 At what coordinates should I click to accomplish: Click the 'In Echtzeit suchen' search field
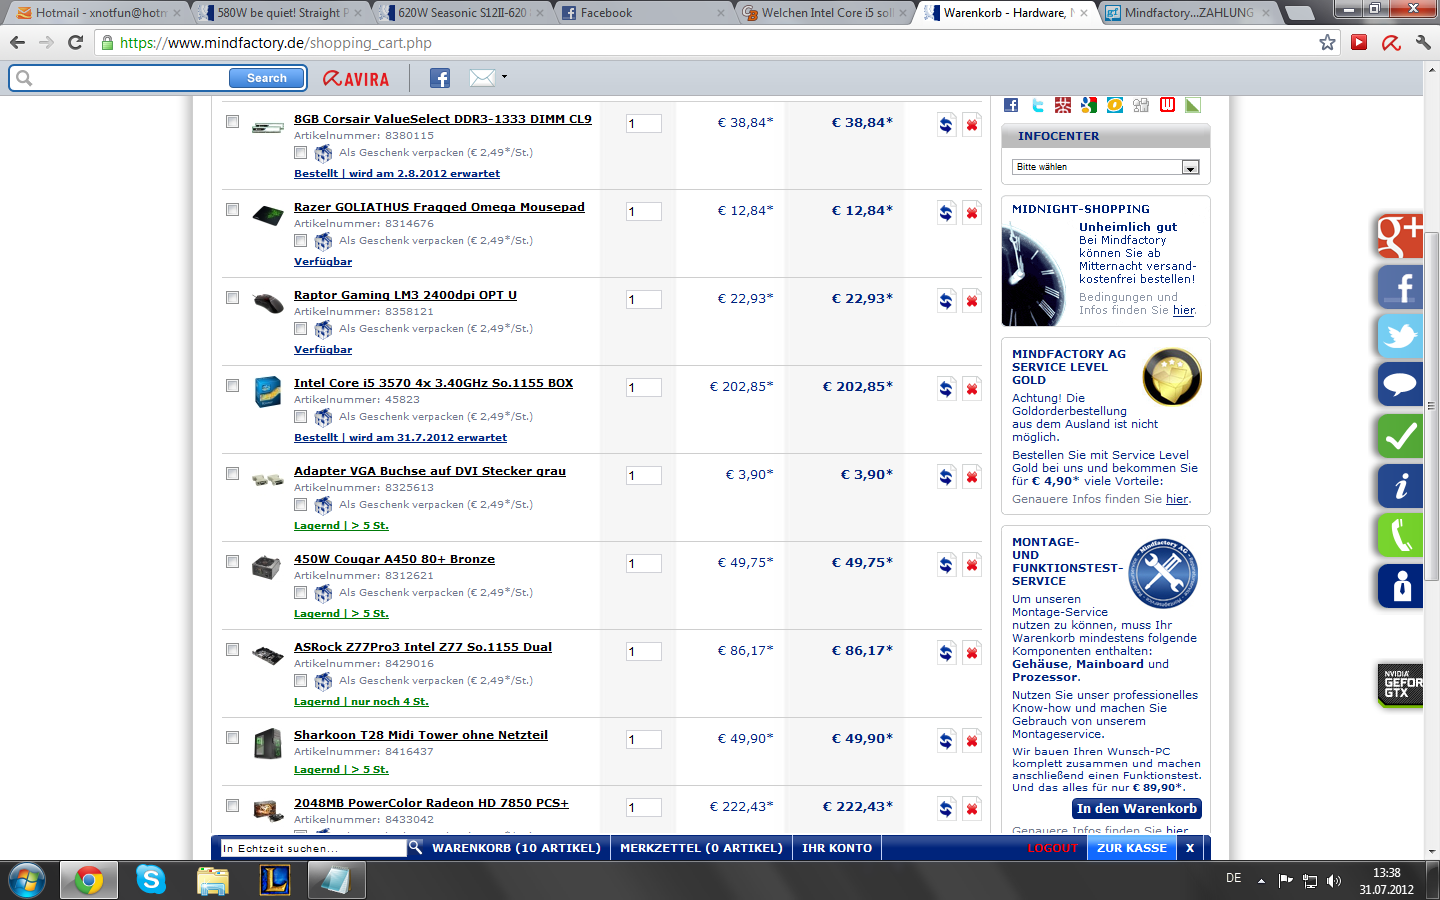click(313, 848)
